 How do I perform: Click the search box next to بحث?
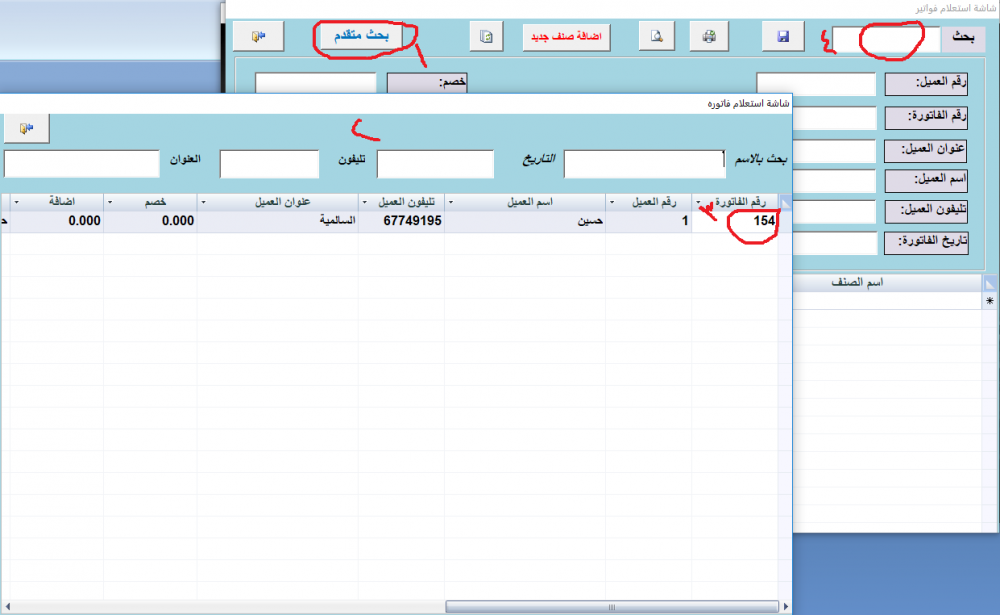(x=886, y=39)
